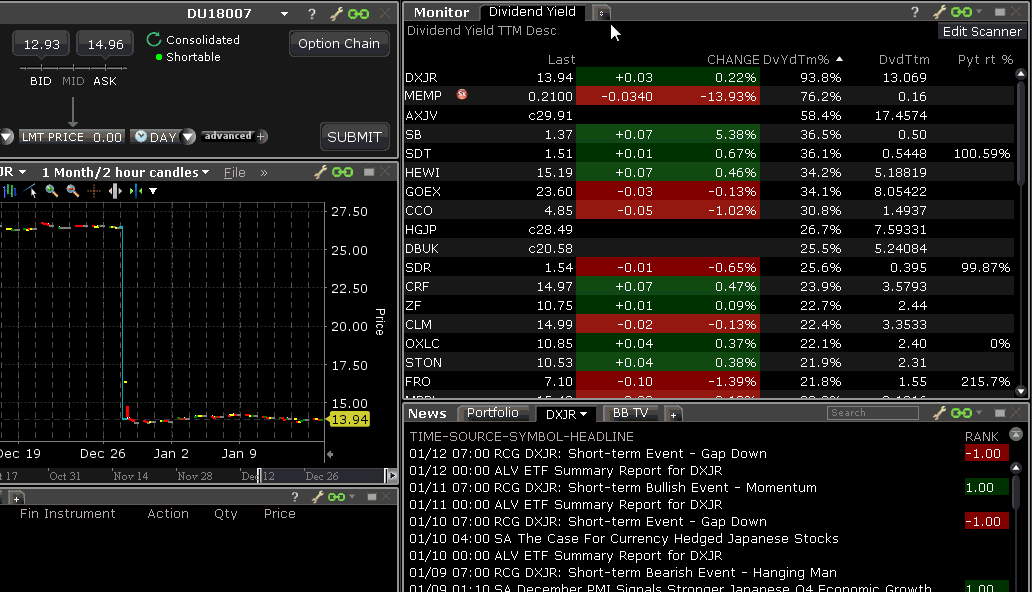1032x592 pixels.
Task: Open the BB TV tab
Action: (630, 413)
